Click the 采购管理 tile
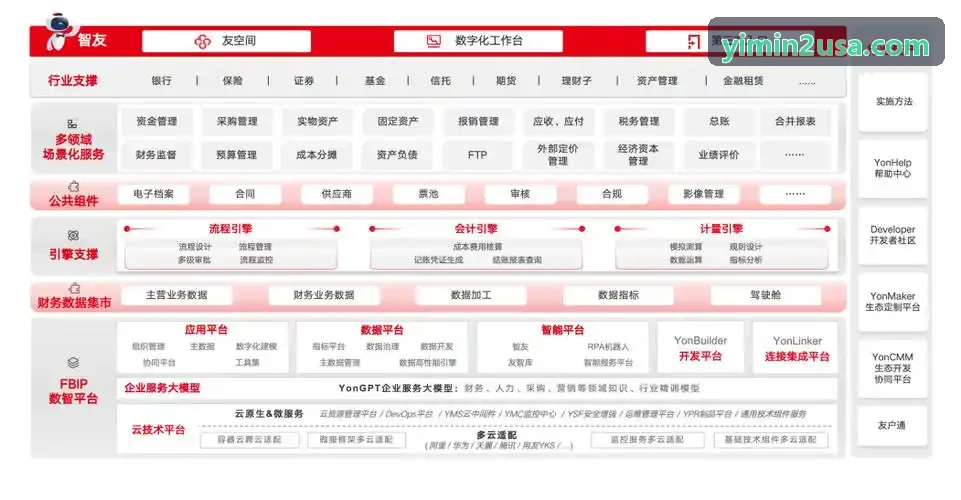The width and height of the screenshot is (961, 500). coord(237,121)
